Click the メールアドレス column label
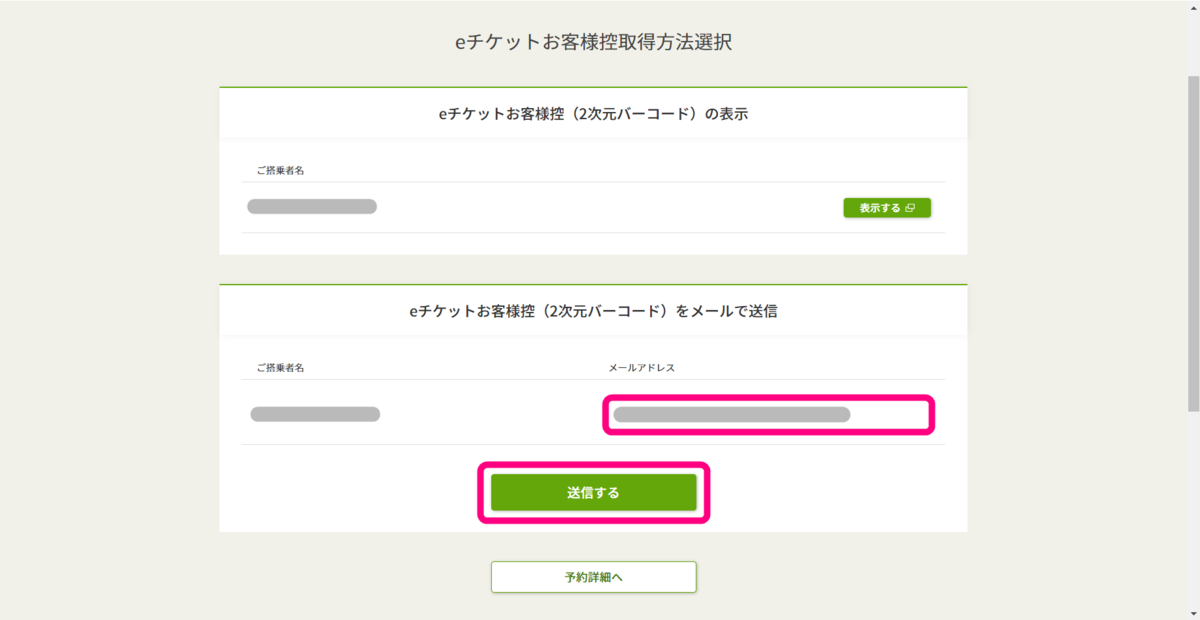The width and height of the screenshot is (1200, 620). click(x=642, y=368)
